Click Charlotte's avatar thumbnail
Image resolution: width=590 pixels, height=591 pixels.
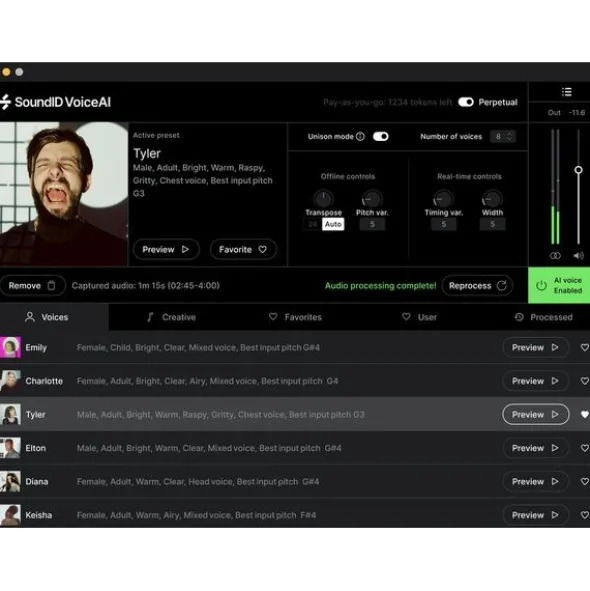pyautogui.click(x=10, y=381)
